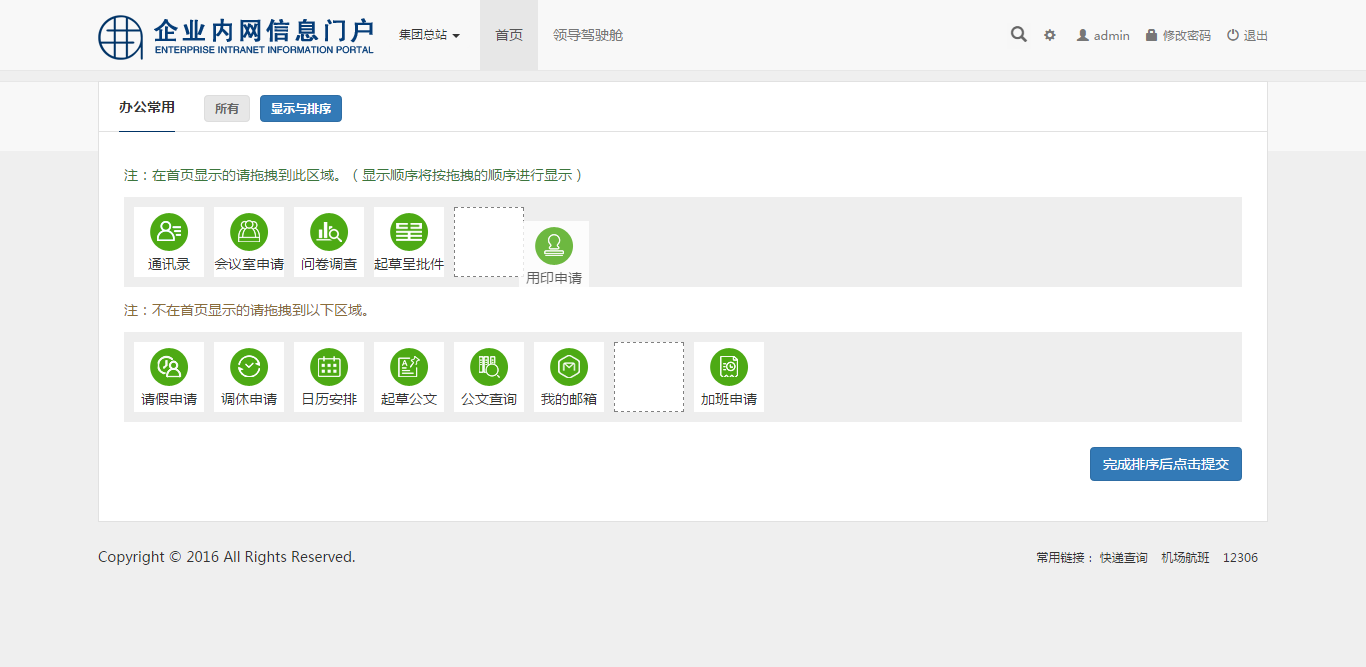Go to the 首页 home tab
This screenshot has width=1366, height=667.
tap(509, 35)
